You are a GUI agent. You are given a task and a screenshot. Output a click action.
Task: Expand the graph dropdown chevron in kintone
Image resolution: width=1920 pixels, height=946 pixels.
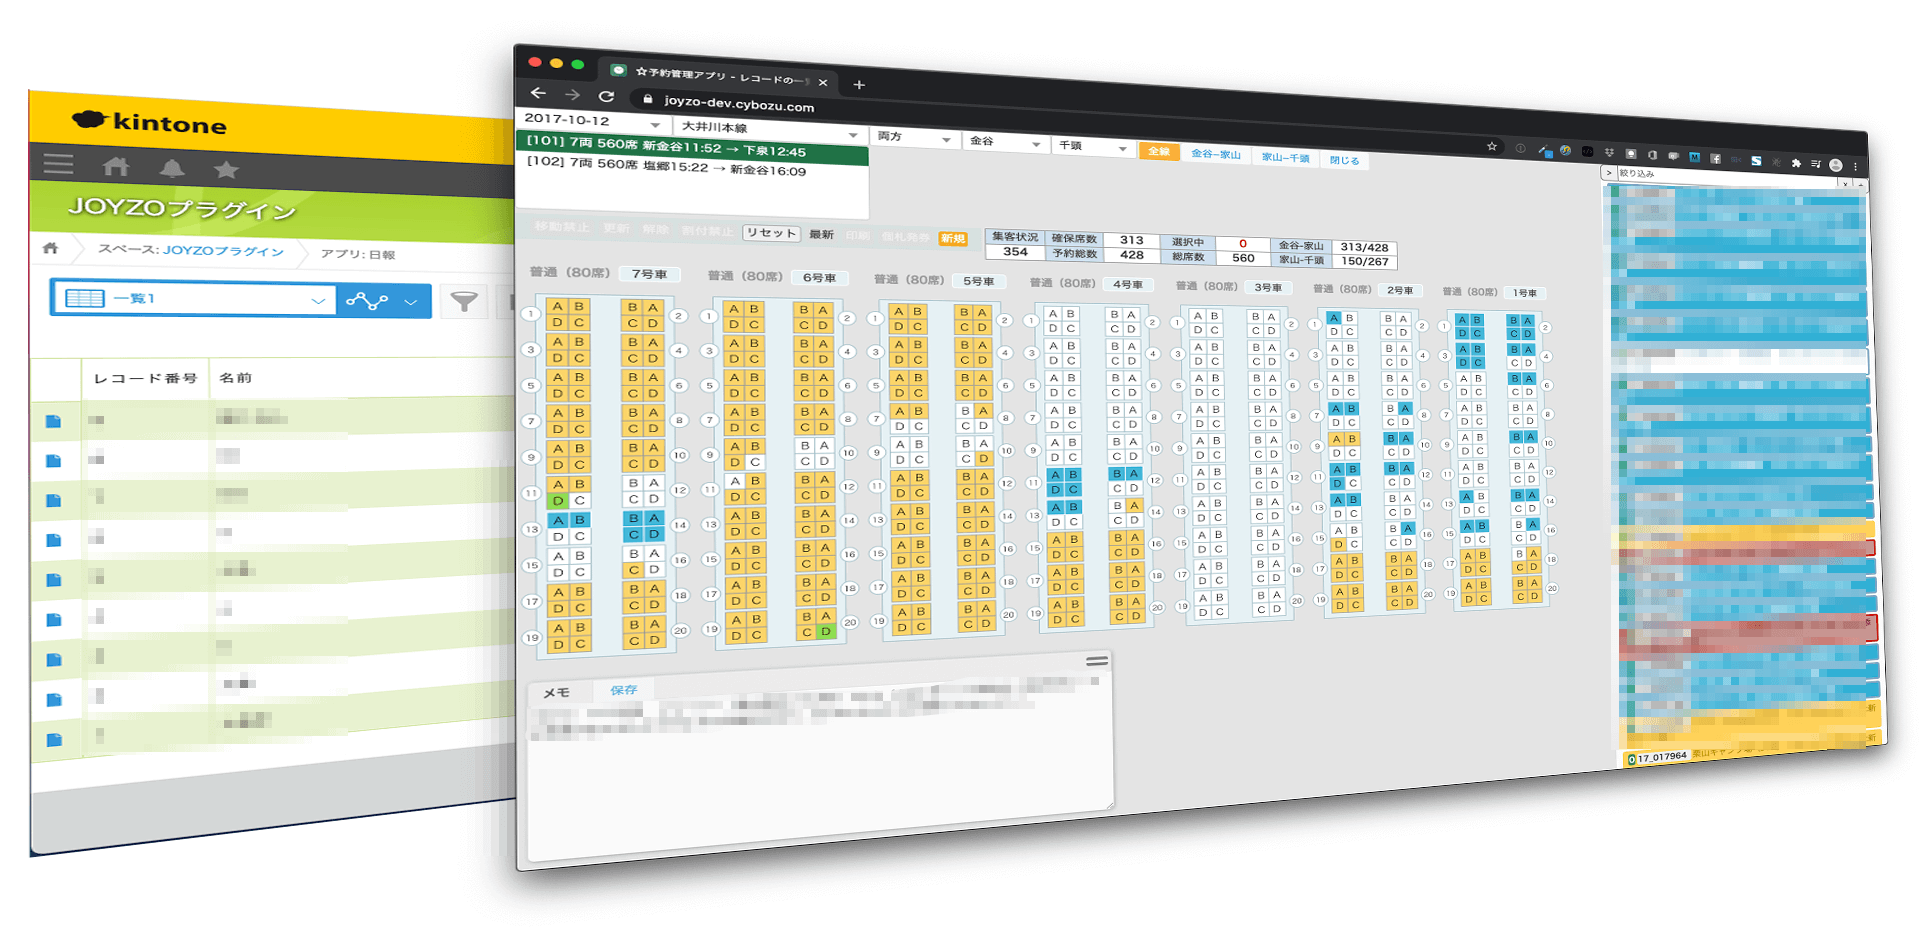pos(411,301)
